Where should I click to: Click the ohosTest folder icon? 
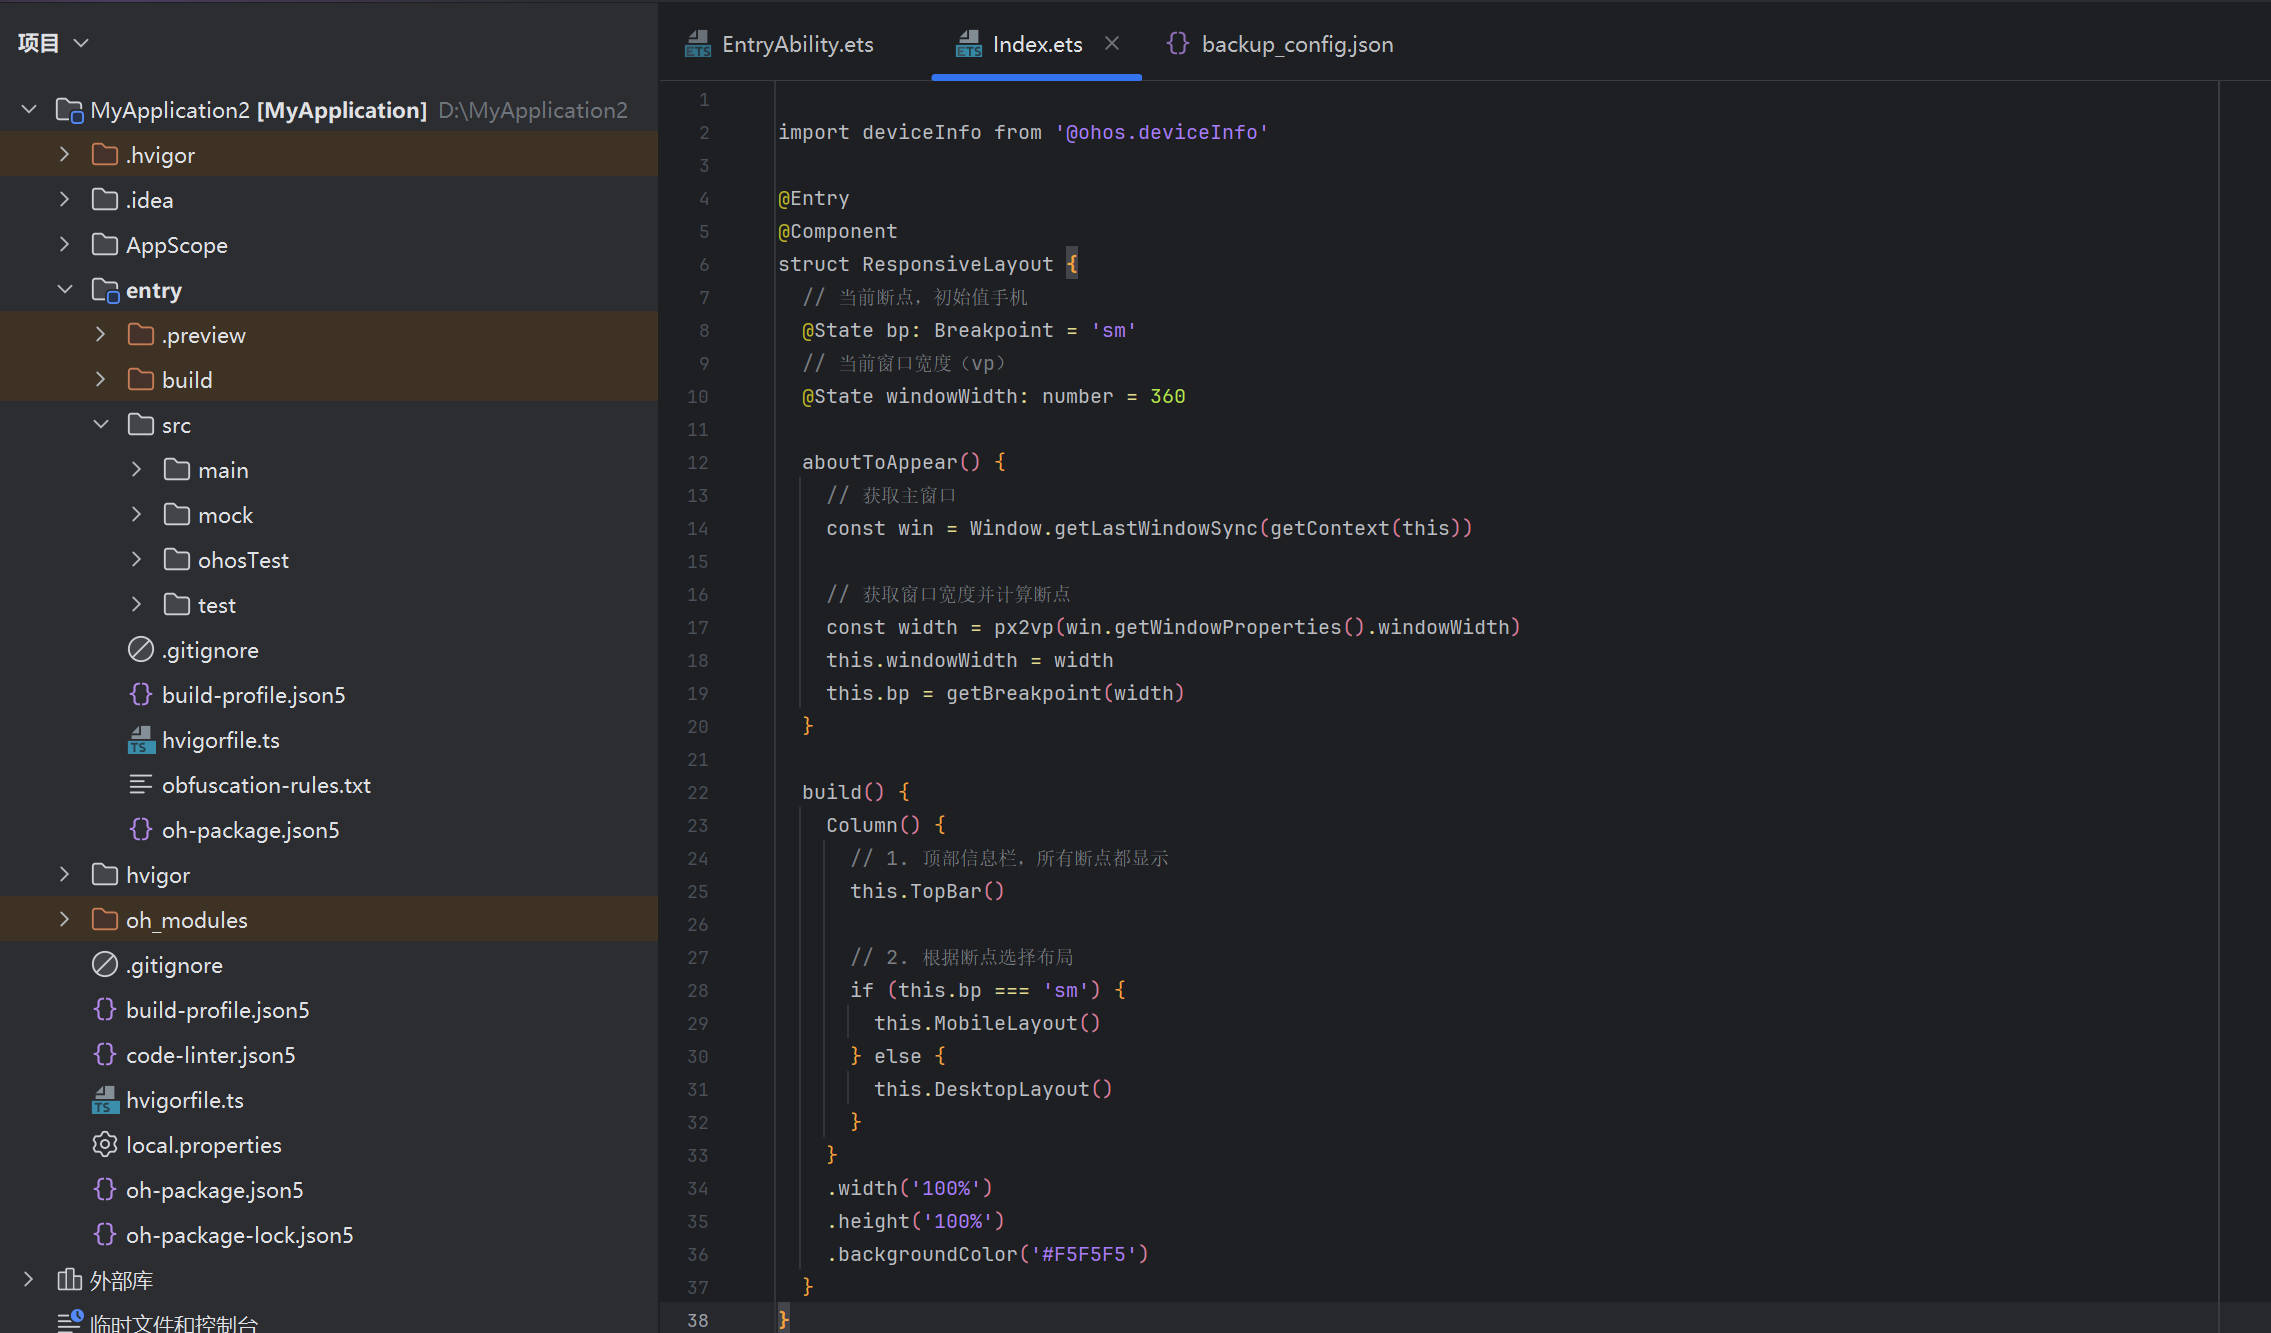[177, 559]
